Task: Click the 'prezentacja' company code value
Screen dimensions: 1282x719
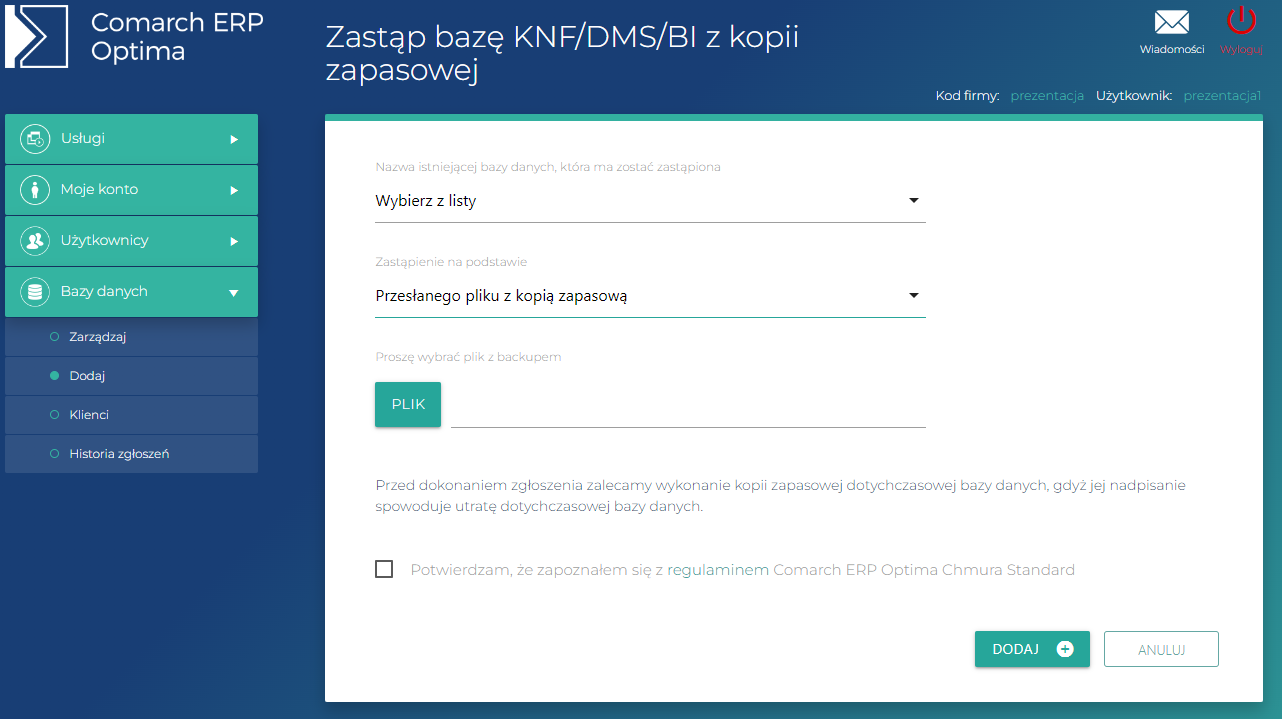Action: coord(1047,96)
